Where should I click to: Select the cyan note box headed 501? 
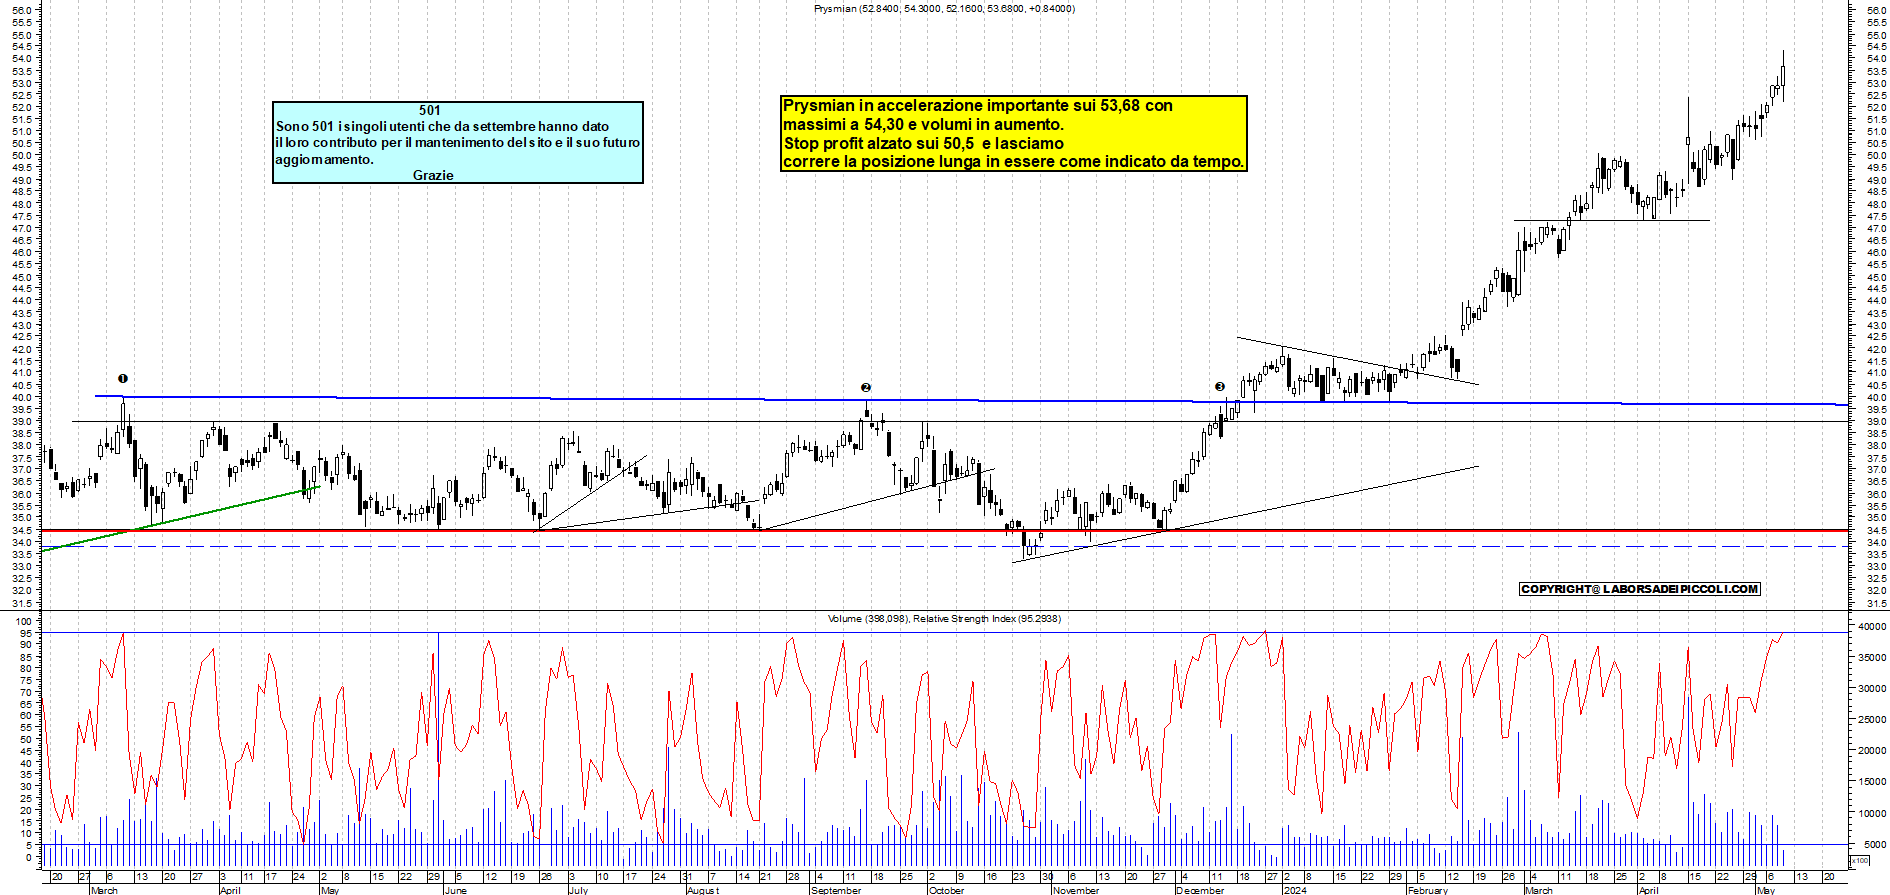coord(458,142)
